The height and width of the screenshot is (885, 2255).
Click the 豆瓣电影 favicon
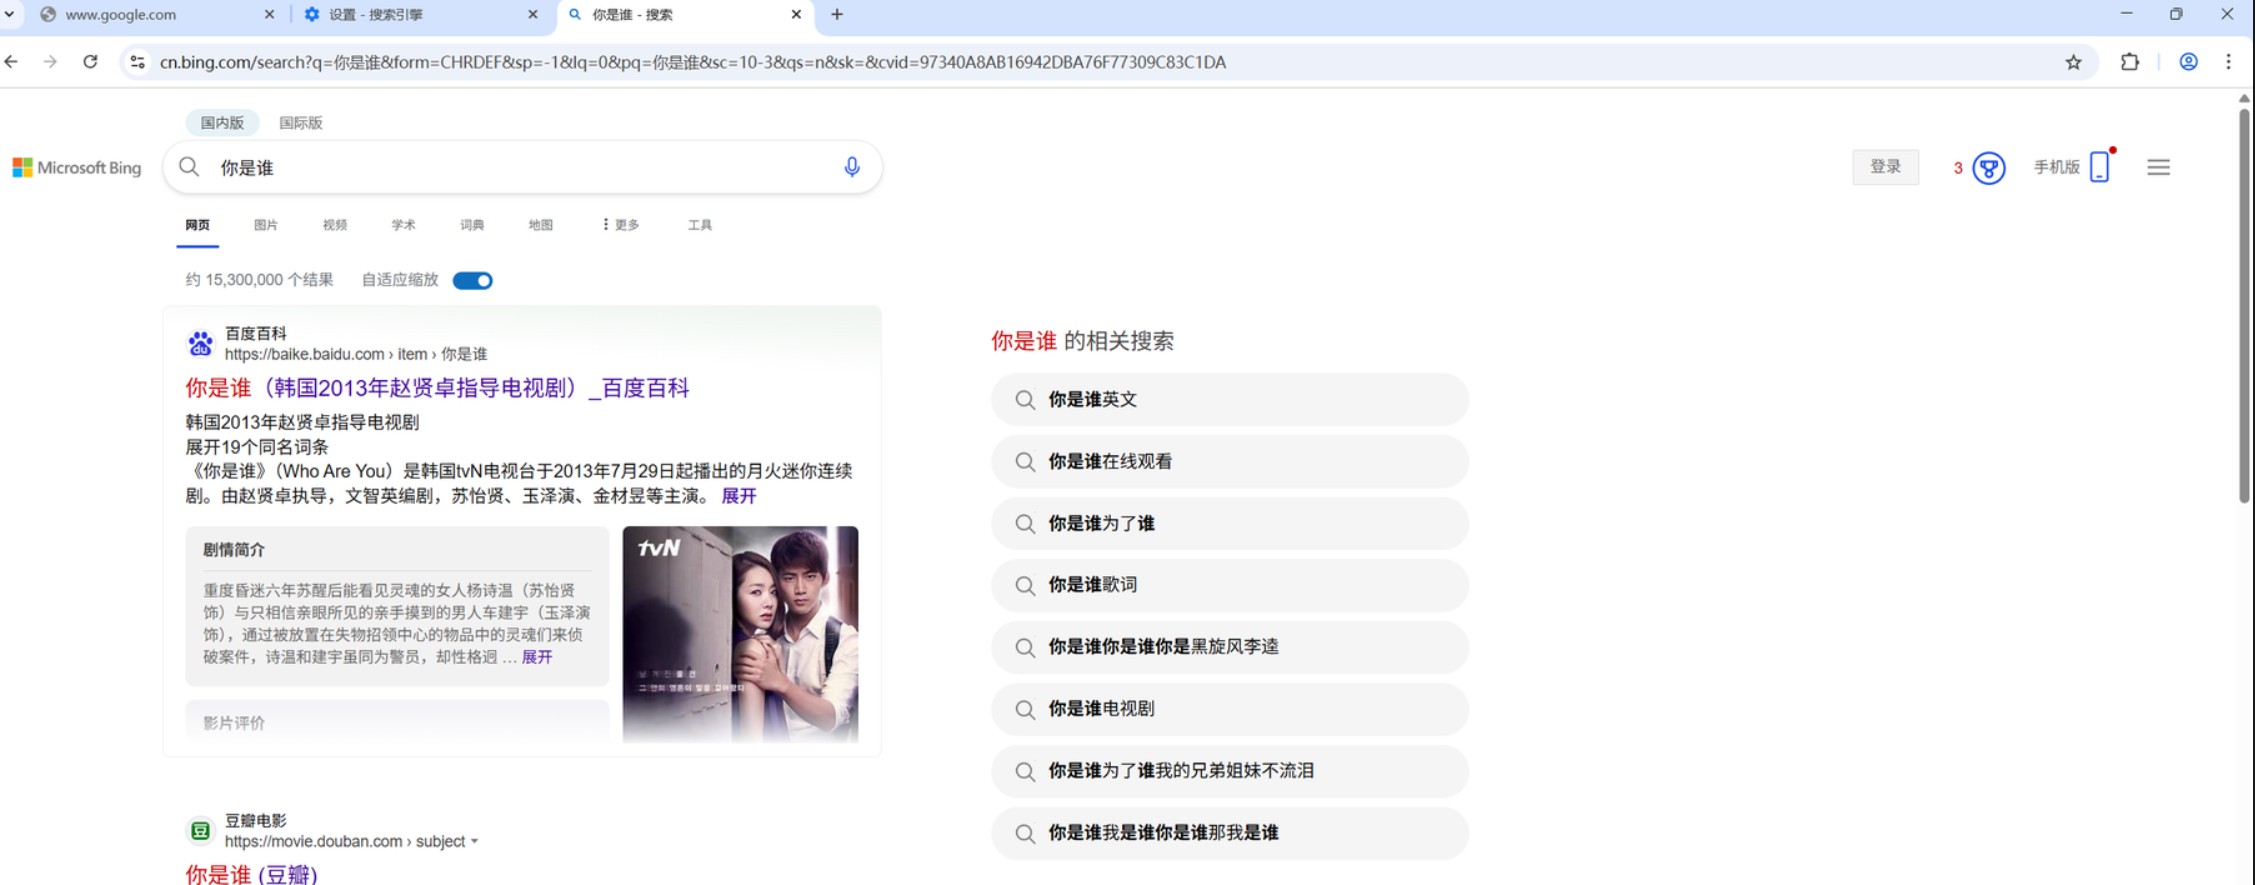click(200, 830)
